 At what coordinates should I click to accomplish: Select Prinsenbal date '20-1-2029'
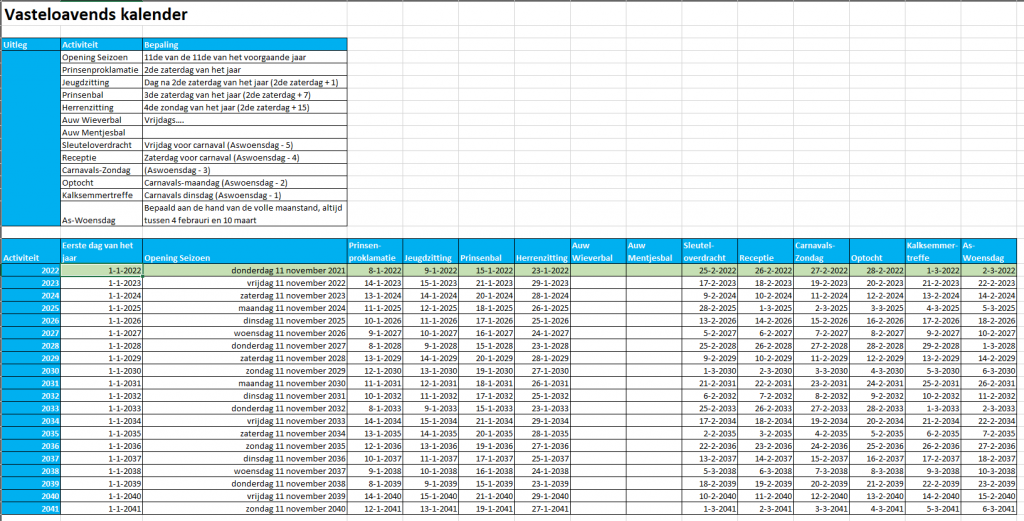[x=487, y=358]
